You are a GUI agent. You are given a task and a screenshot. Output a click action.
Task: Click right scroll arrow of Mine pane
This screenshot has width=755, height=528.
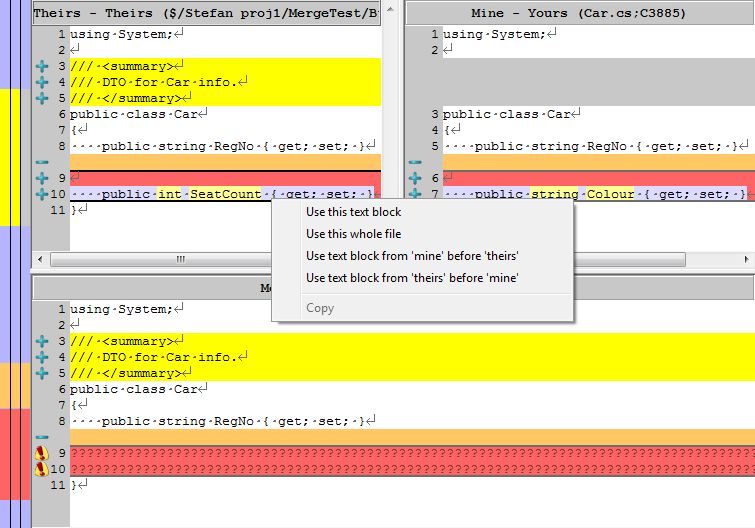click(746, 259)
